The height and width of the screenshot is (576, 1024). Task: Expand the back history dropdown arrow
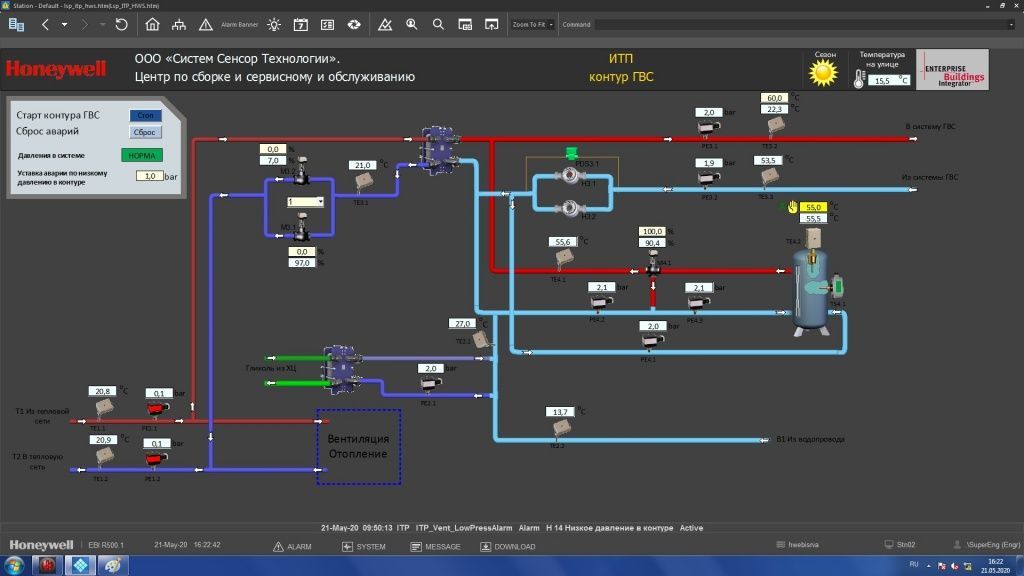coord(65,24)
